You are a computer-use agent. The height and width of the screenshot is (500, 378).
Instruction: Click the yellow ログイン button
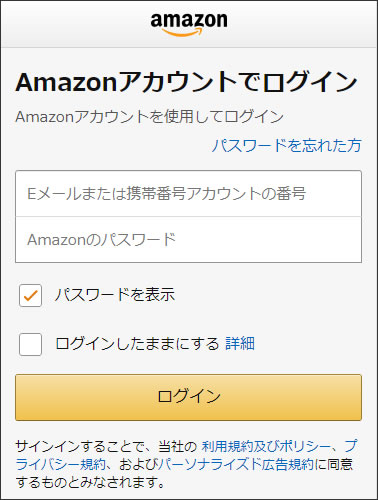point(188,397)
